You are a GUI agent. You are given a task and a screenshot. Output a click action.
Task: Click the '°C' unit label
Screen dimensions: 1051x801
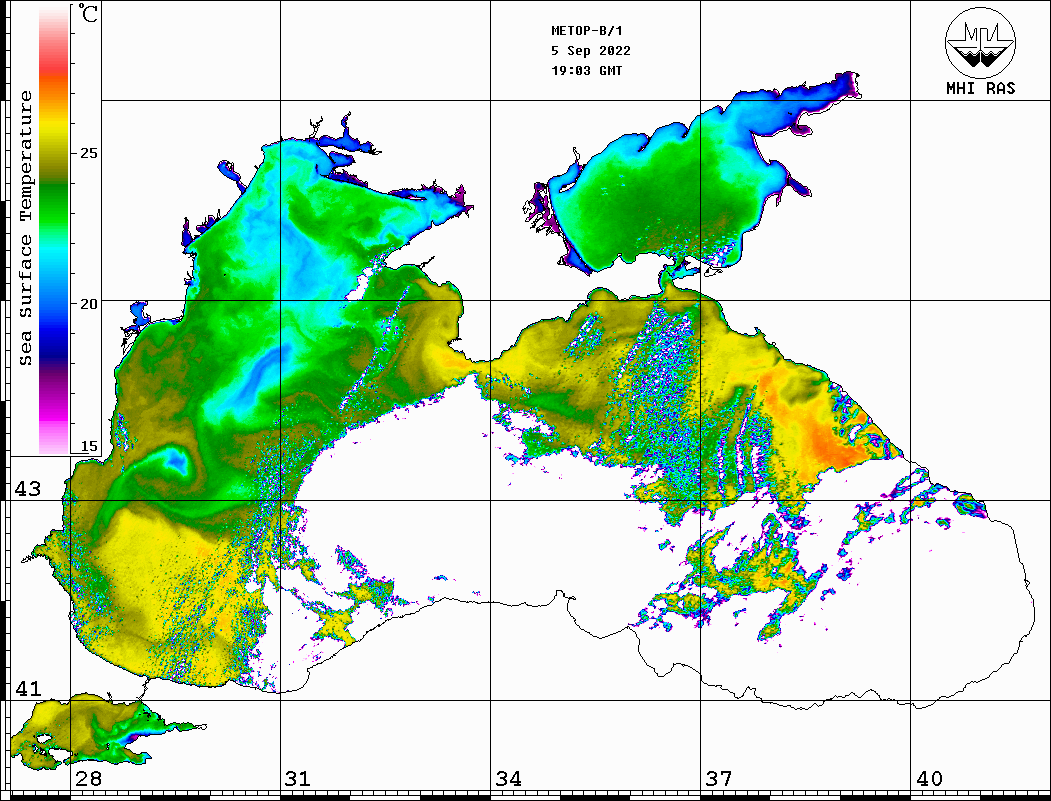click(88, 13)
